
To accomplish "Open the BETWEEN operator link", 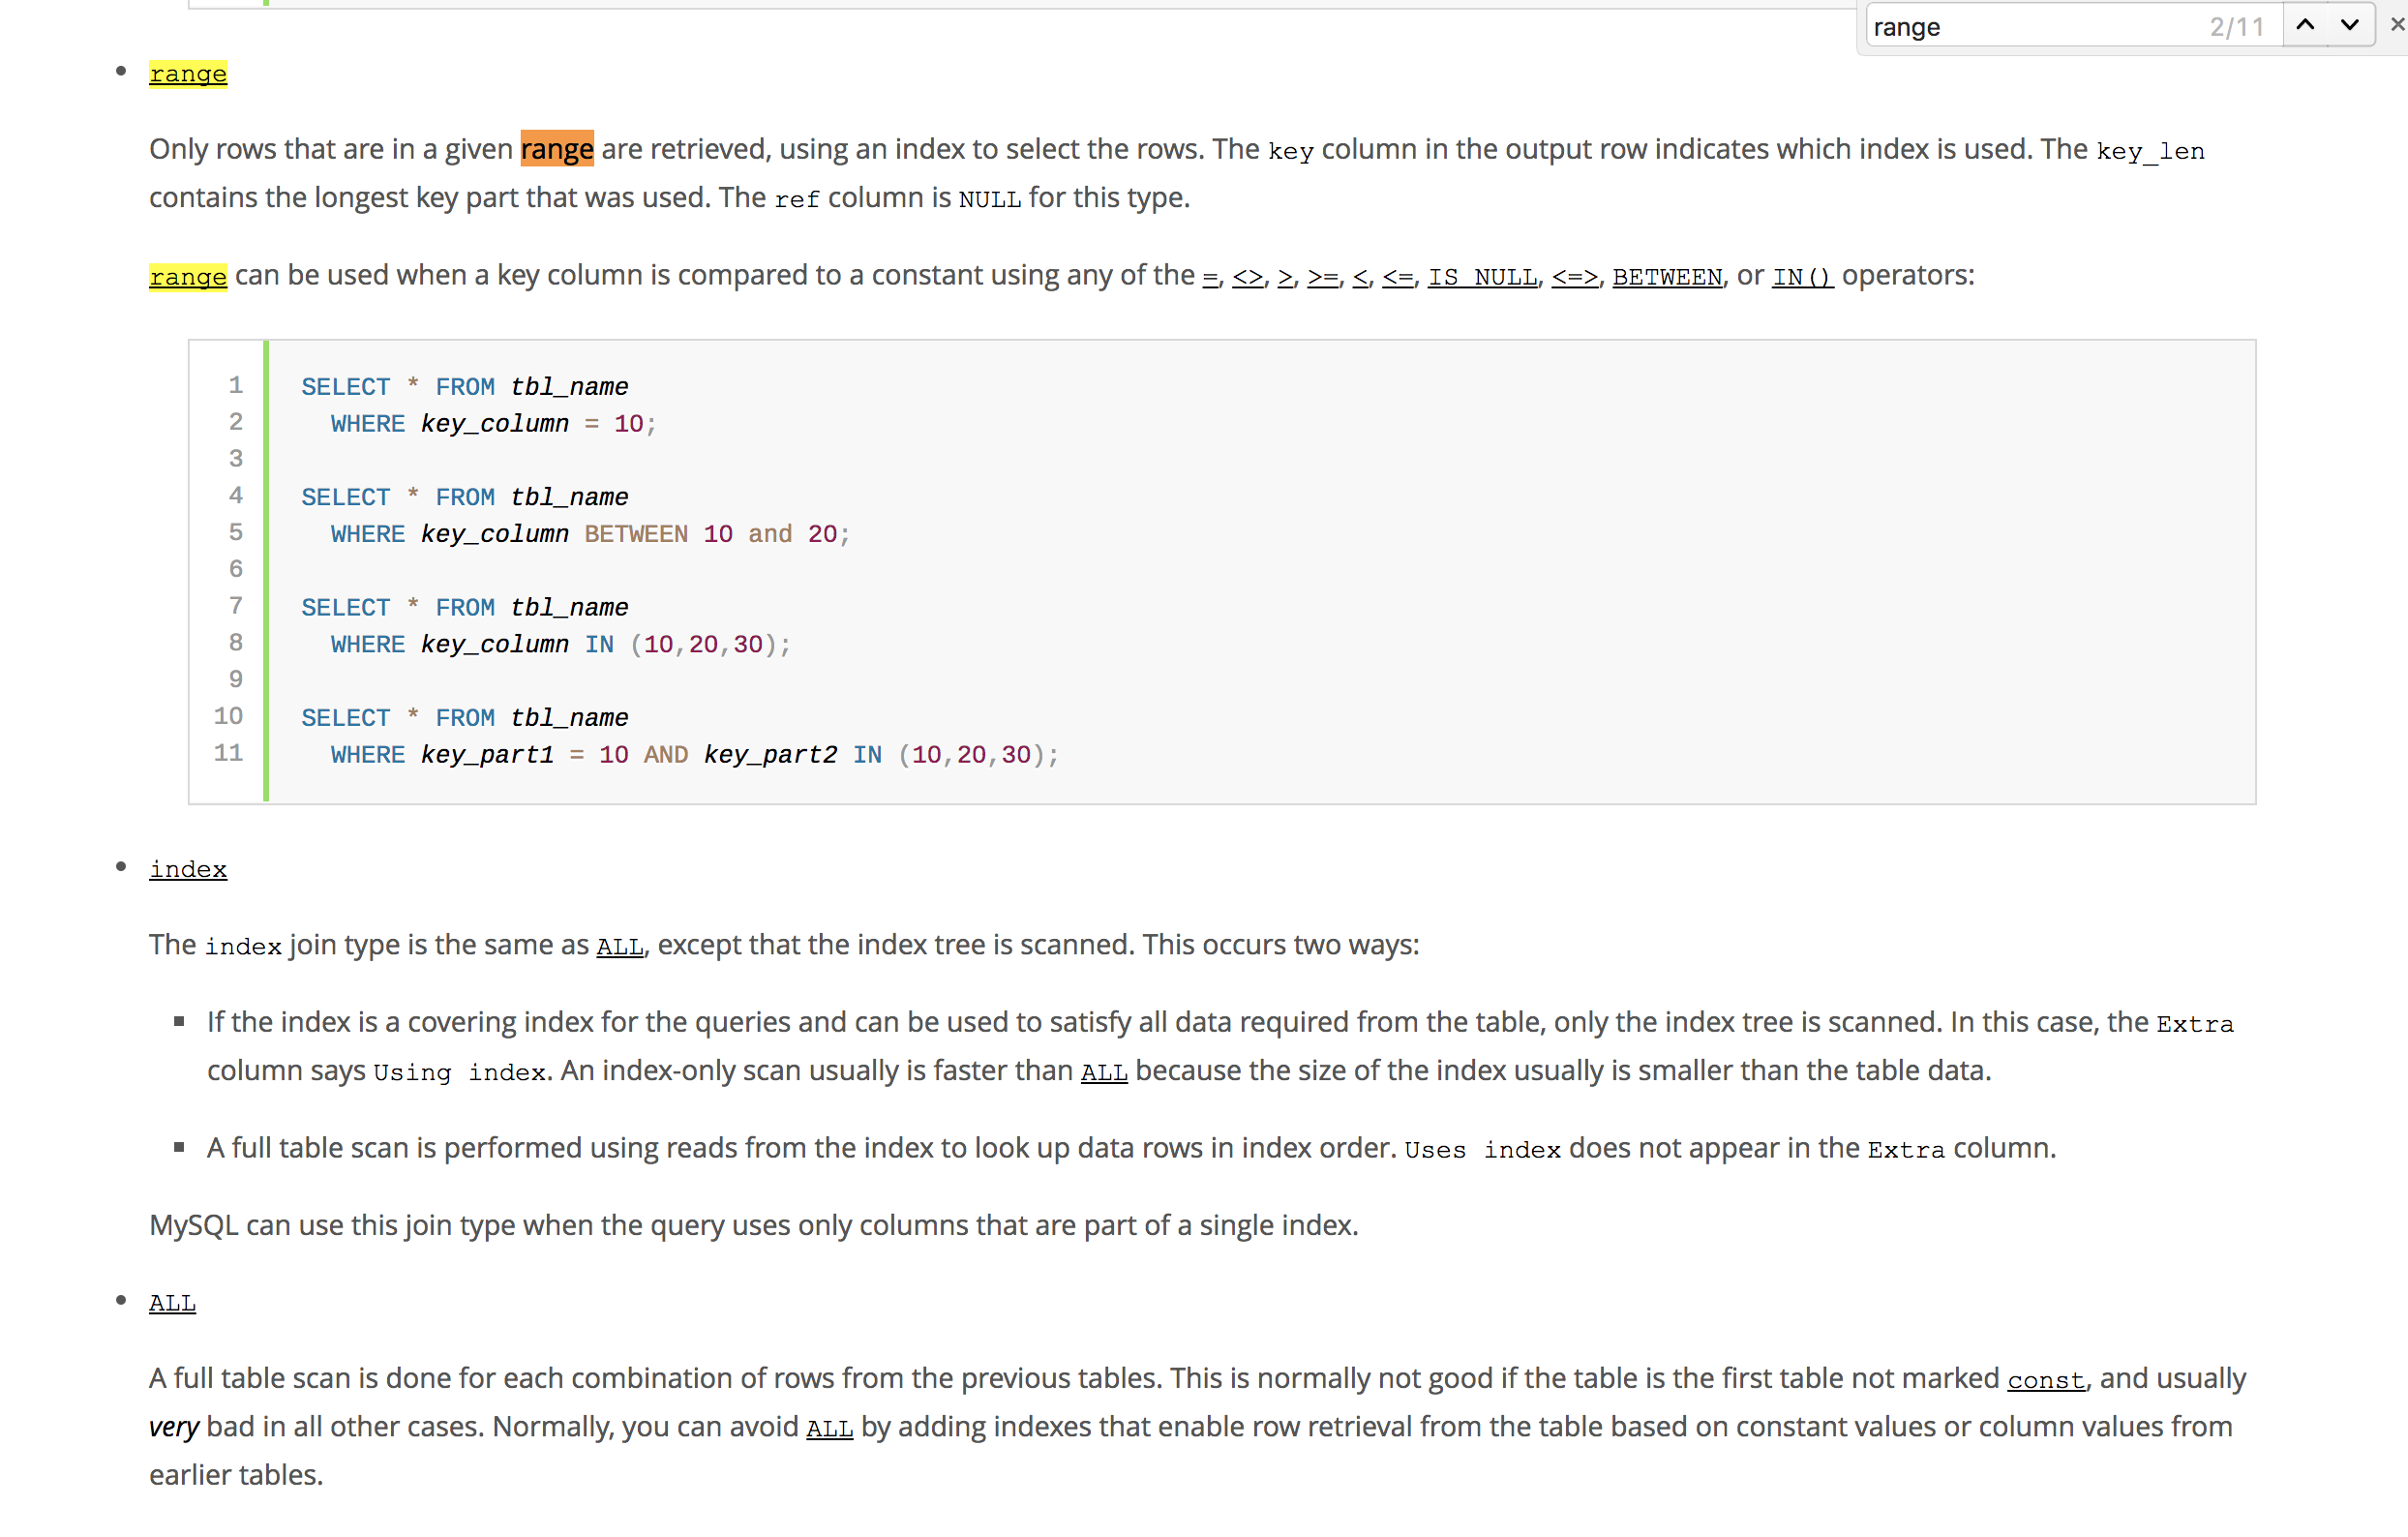I will [x=1667, y=277].
